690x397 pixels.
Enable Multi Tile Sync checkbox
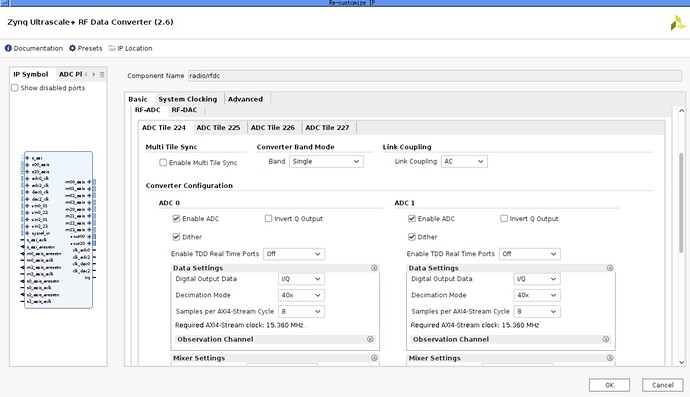pyautogui.click(x=163, y=162)
